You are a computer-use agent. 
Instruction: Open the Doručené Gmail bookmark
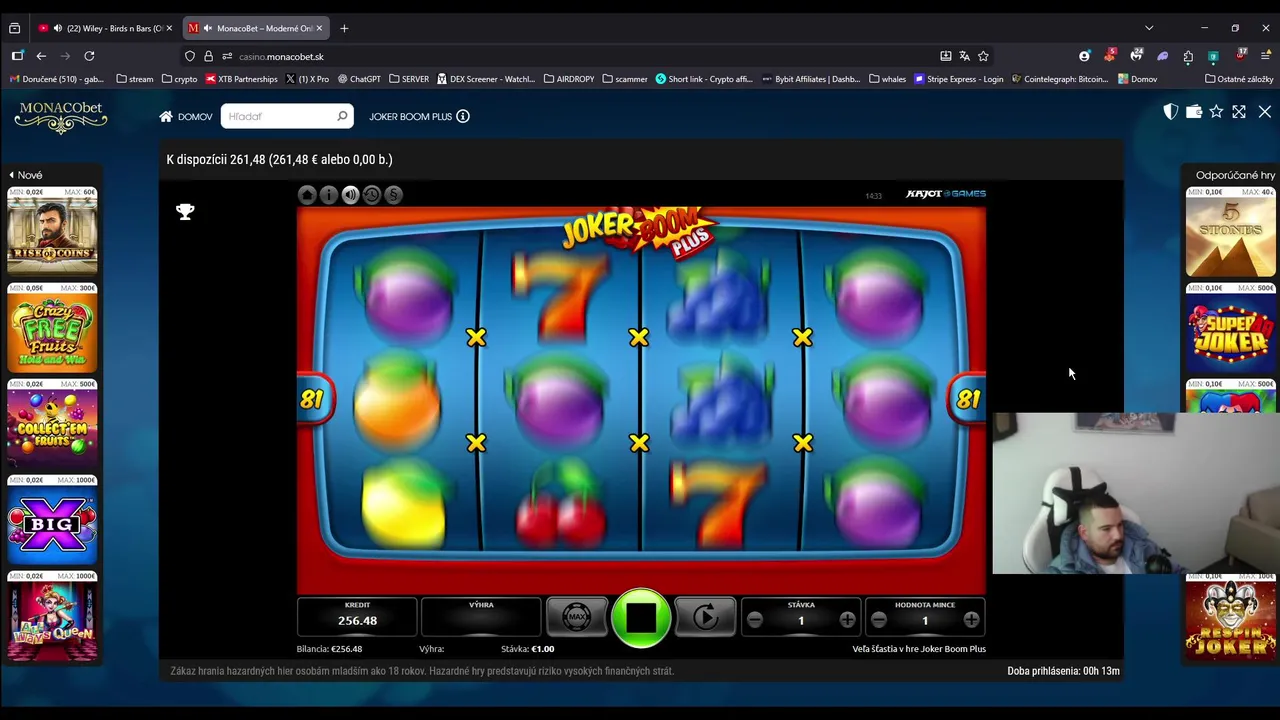57,79
